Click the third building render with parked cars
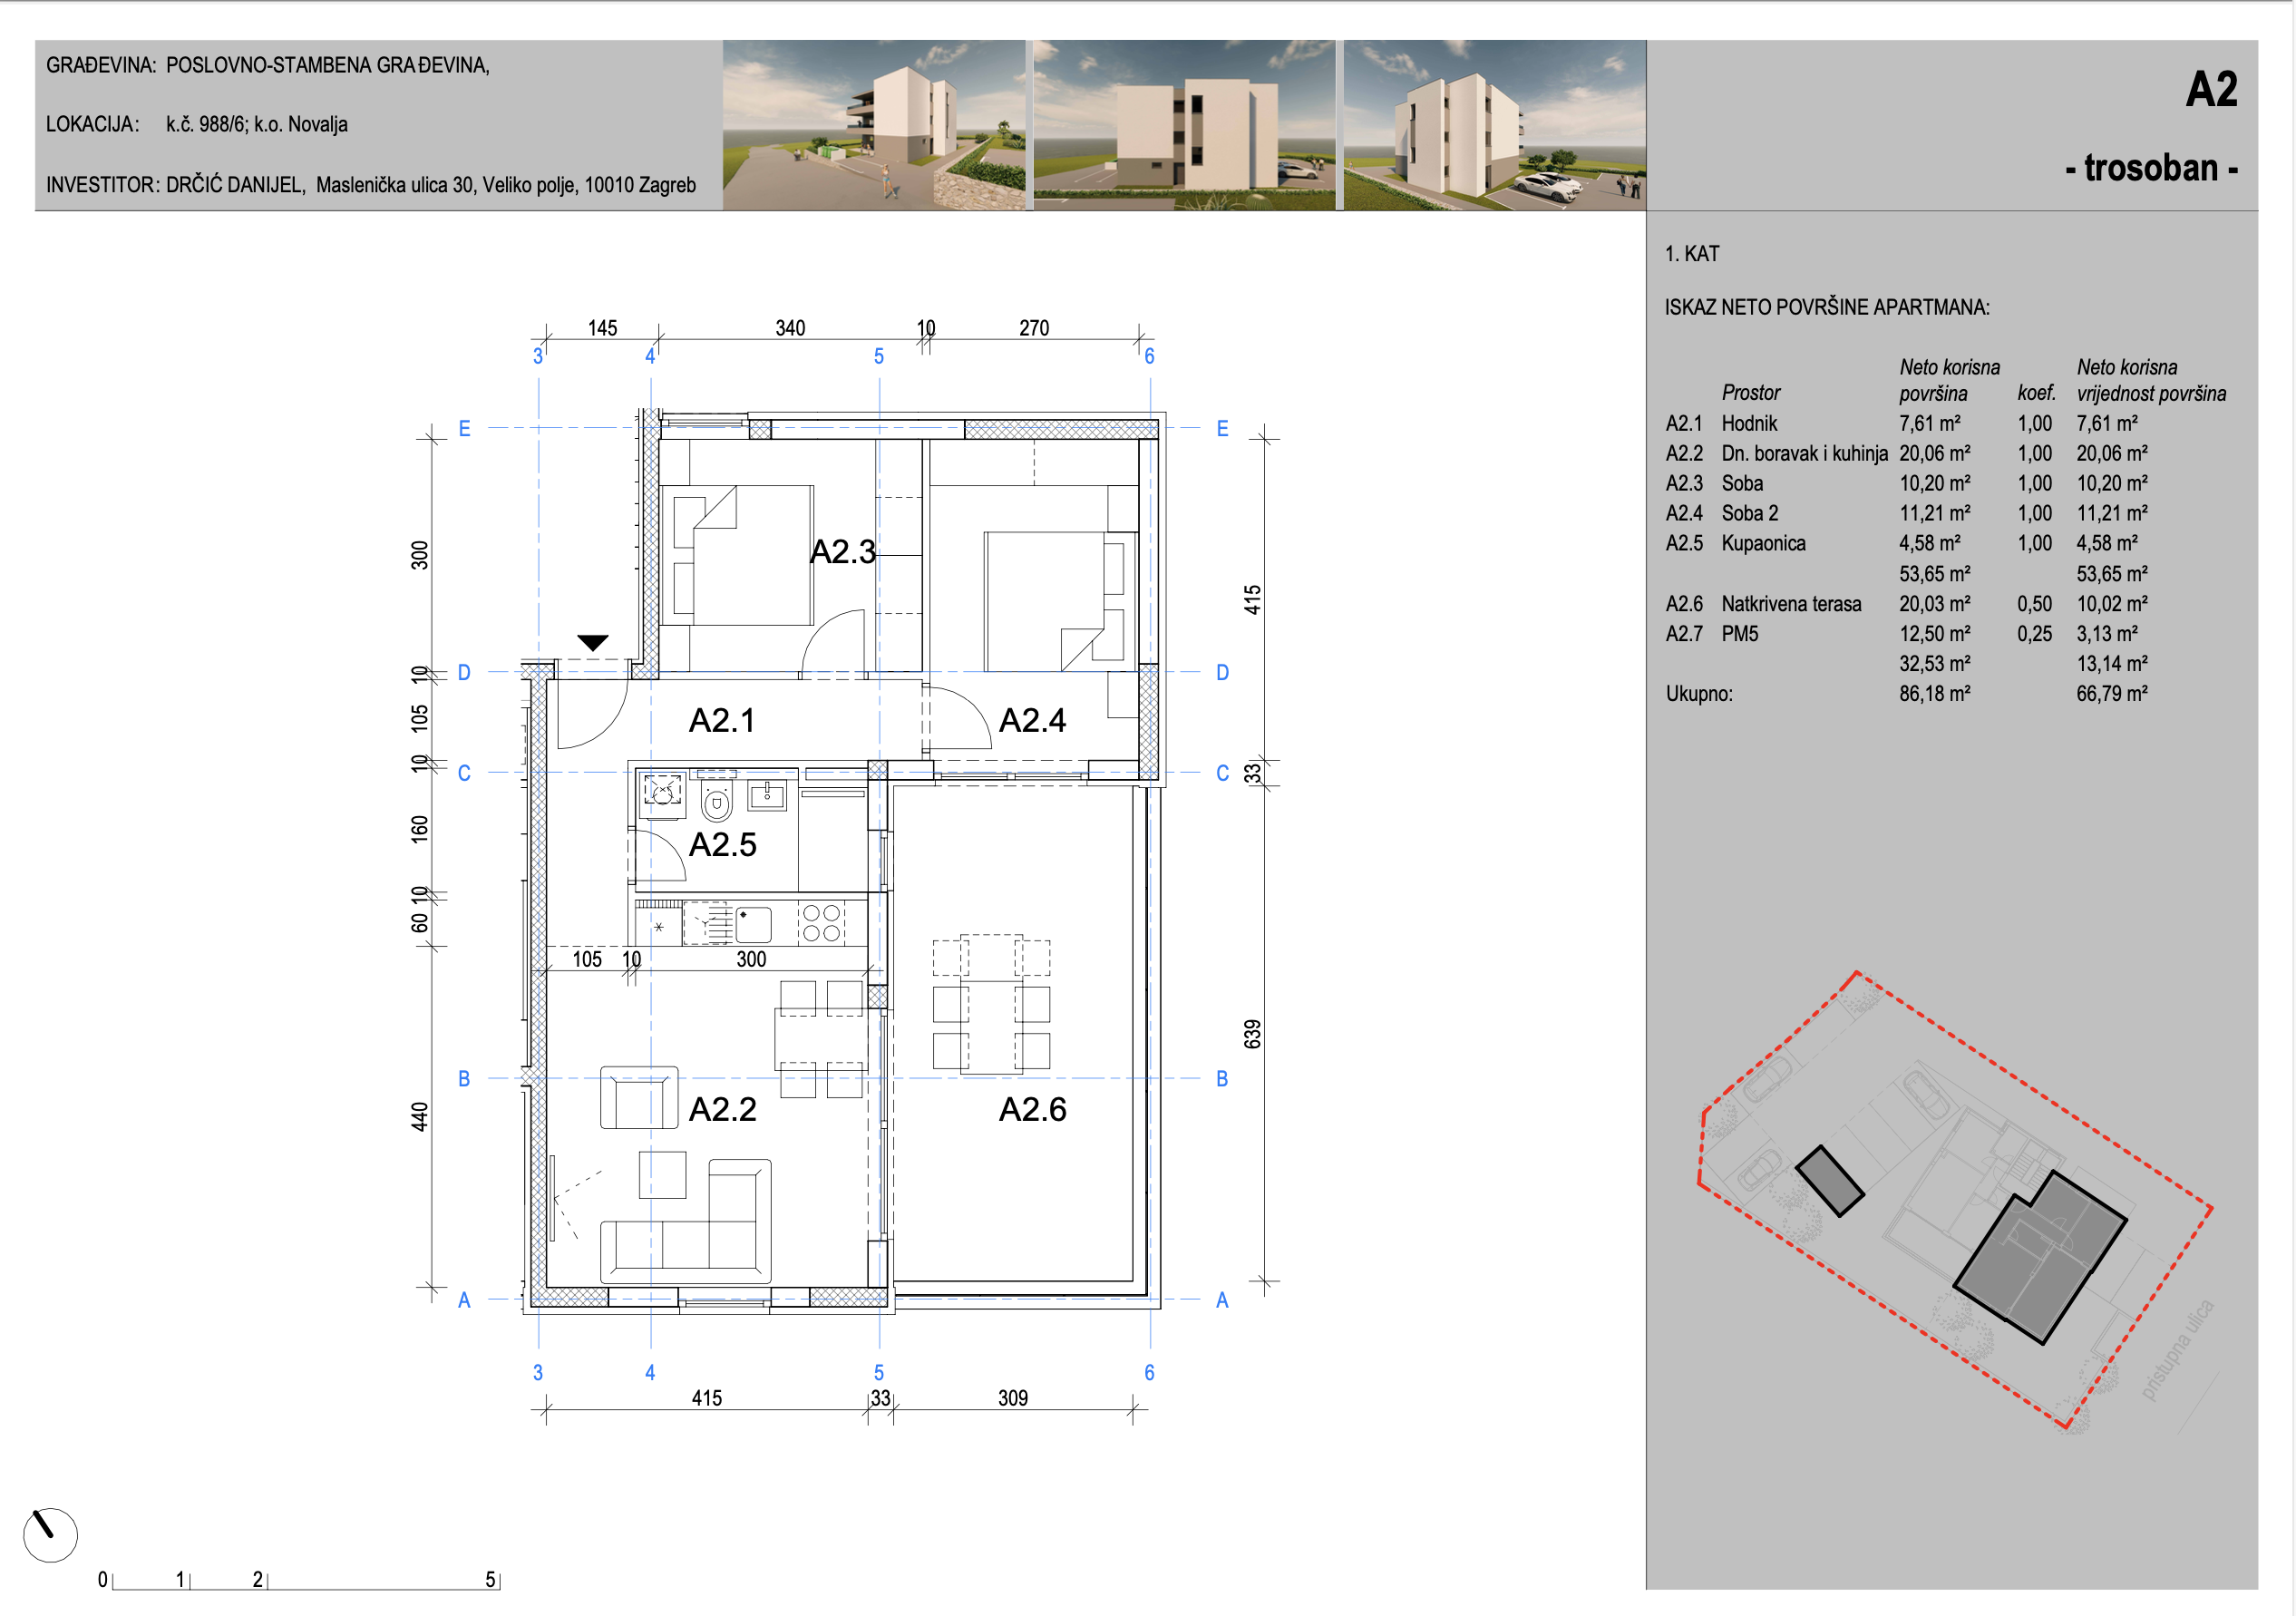 coord(1494,125)
